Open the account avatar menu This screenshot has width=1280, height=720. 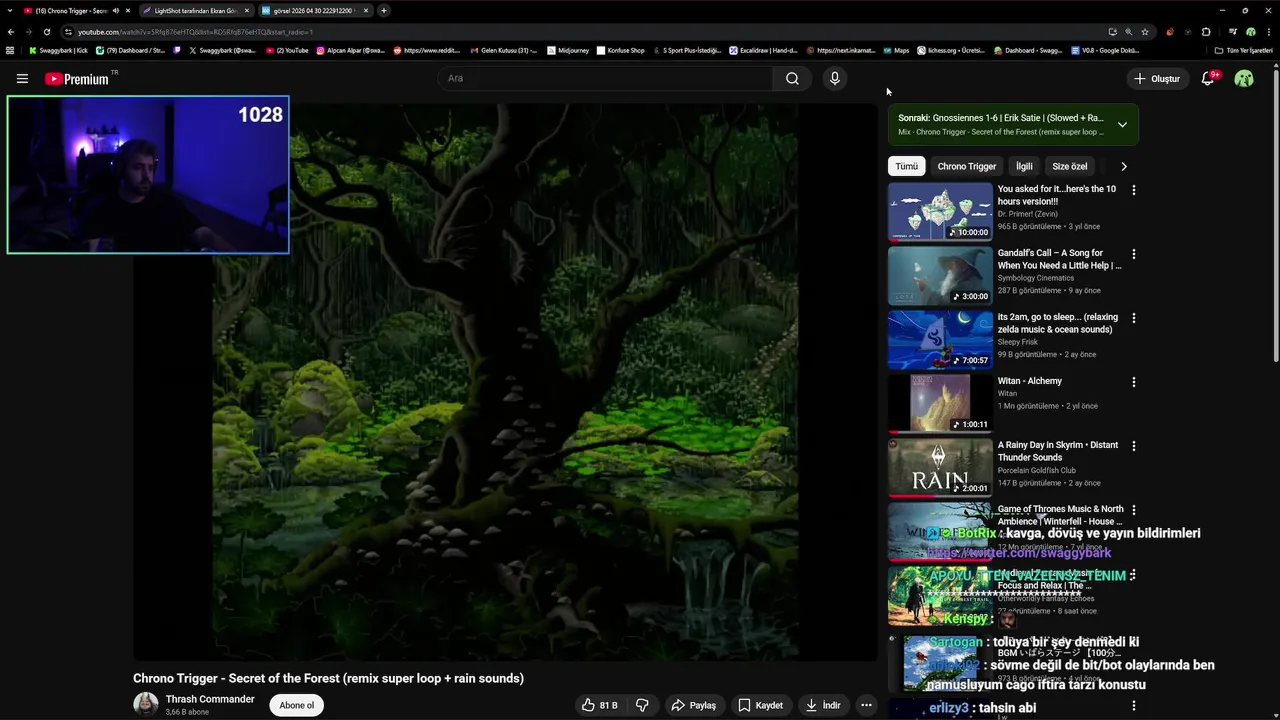[x=1244, y=78]
